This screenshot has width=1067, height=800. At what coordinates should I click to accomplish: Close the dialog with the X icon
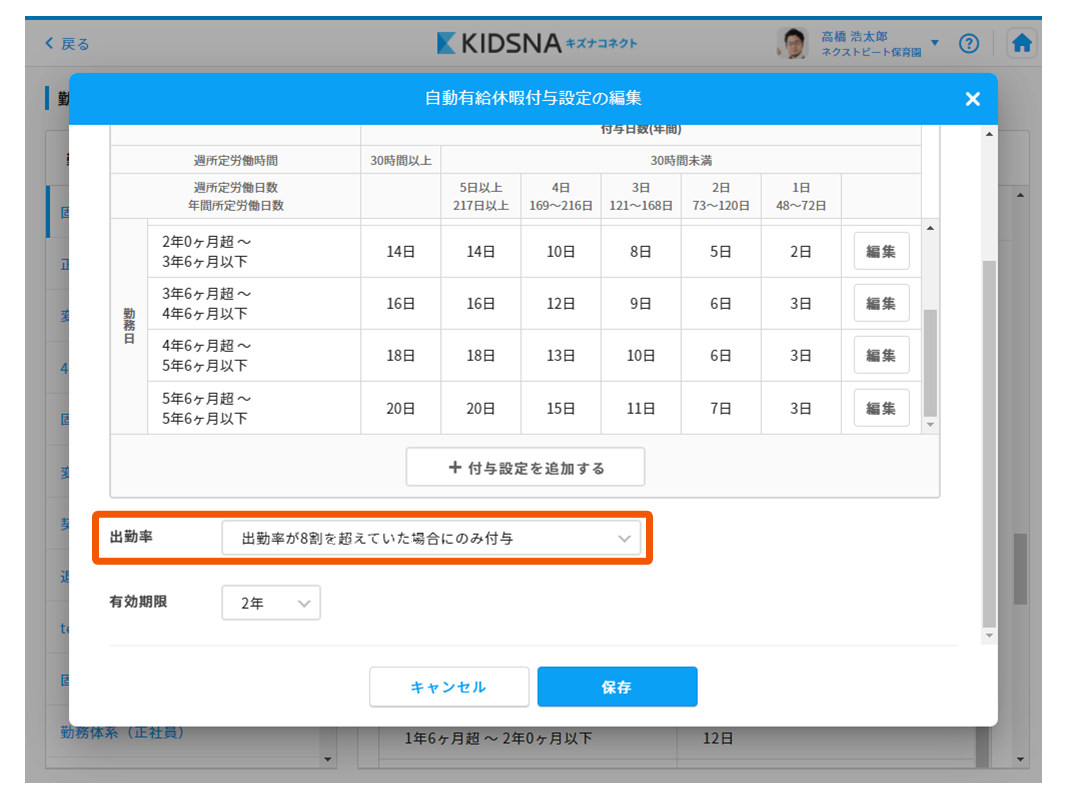click(972, 99)
